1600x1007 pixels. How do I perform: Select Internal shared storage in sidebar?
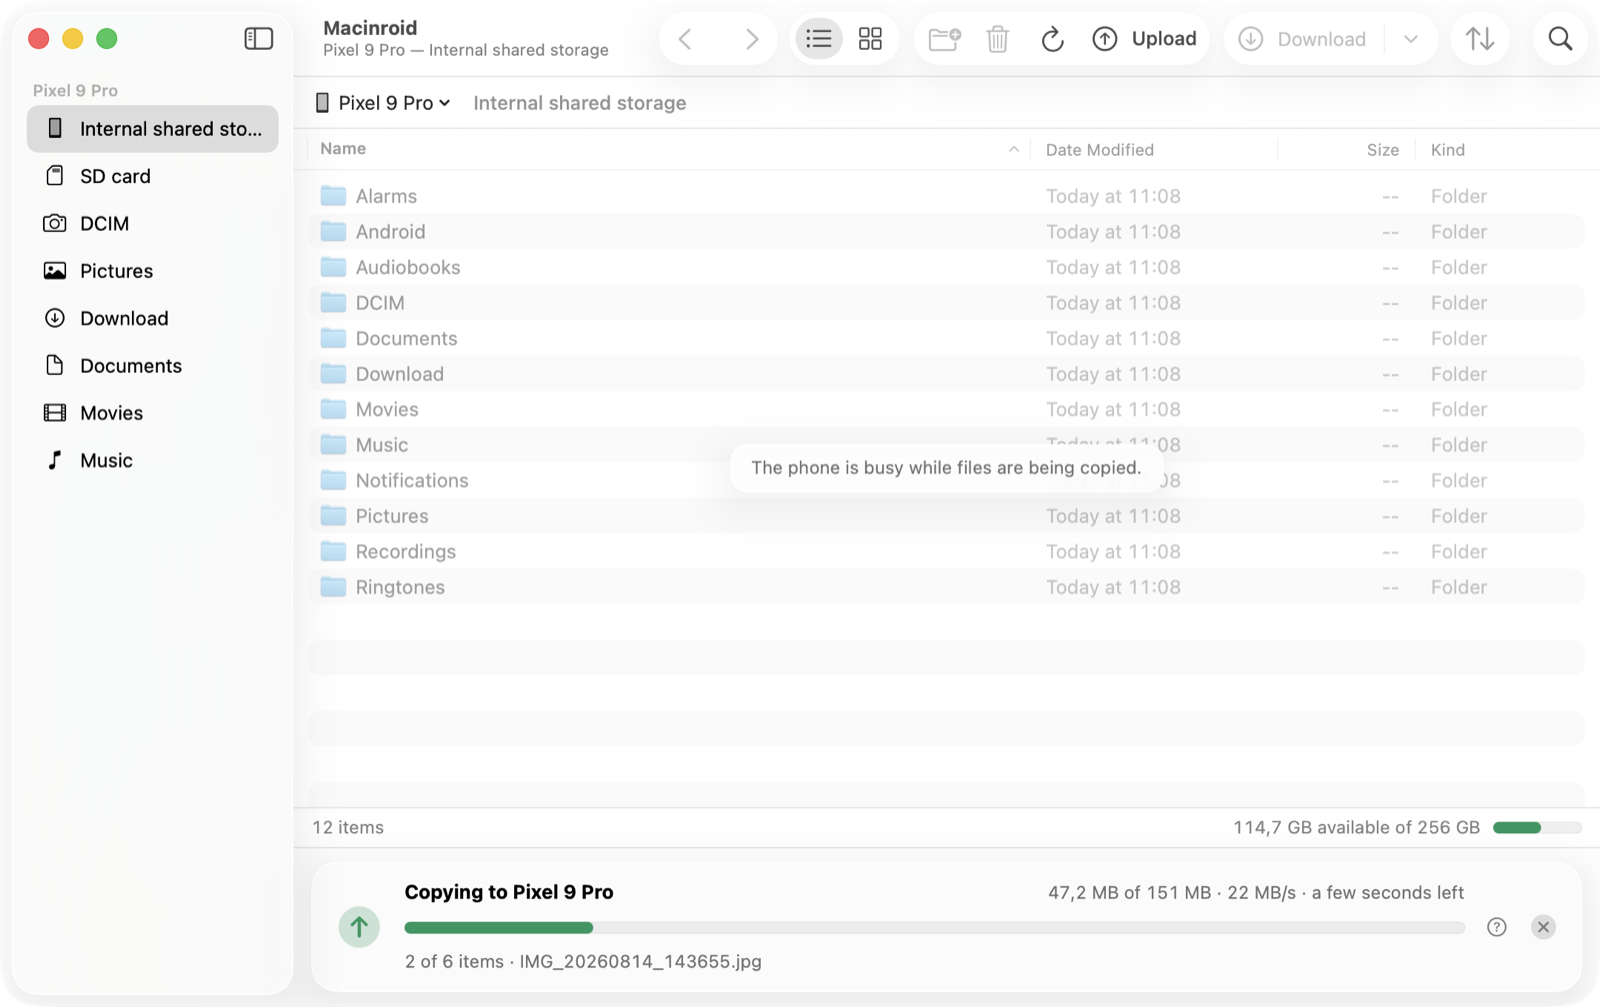click(153, 129)
